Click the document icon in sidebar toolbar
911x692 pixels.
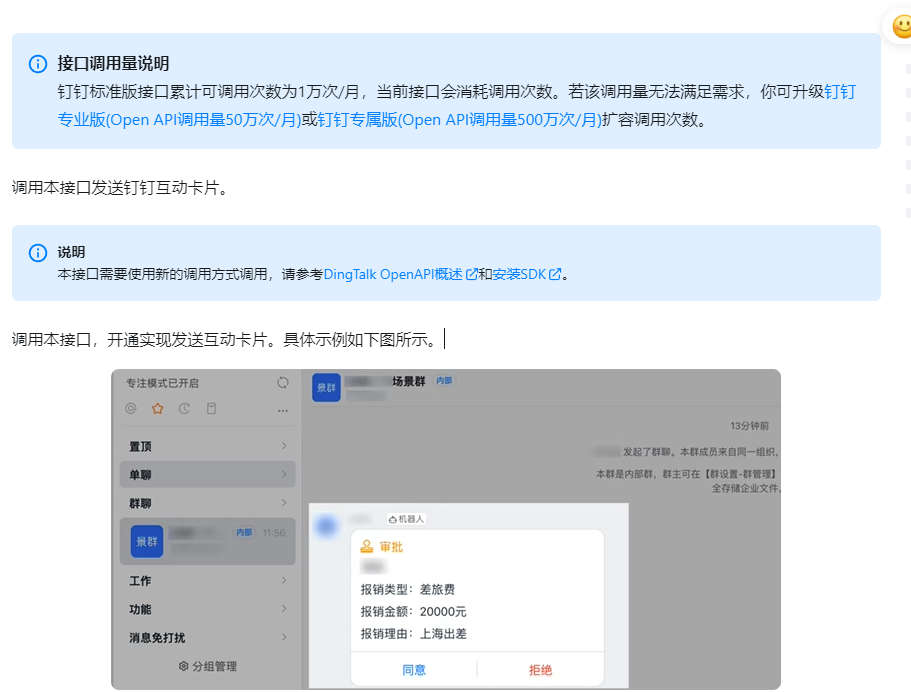[211, 408]
